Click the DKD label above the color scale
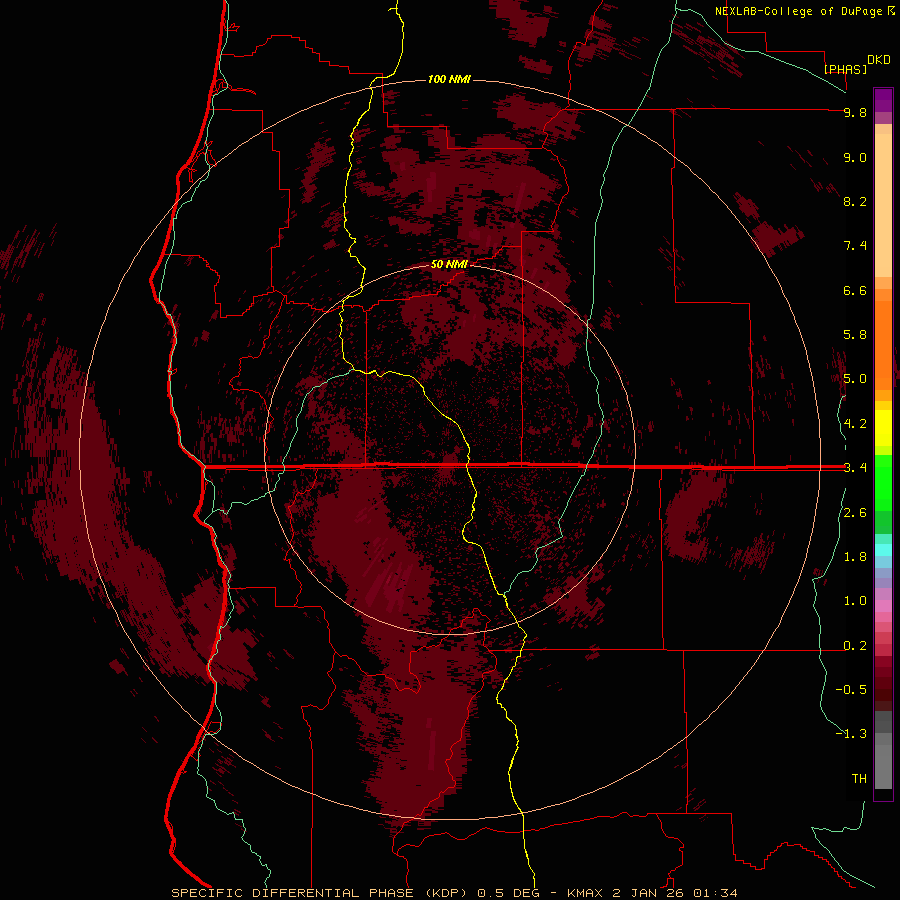Image resolution: width=900 pixels, height=900 pixels. pos(879,60)
